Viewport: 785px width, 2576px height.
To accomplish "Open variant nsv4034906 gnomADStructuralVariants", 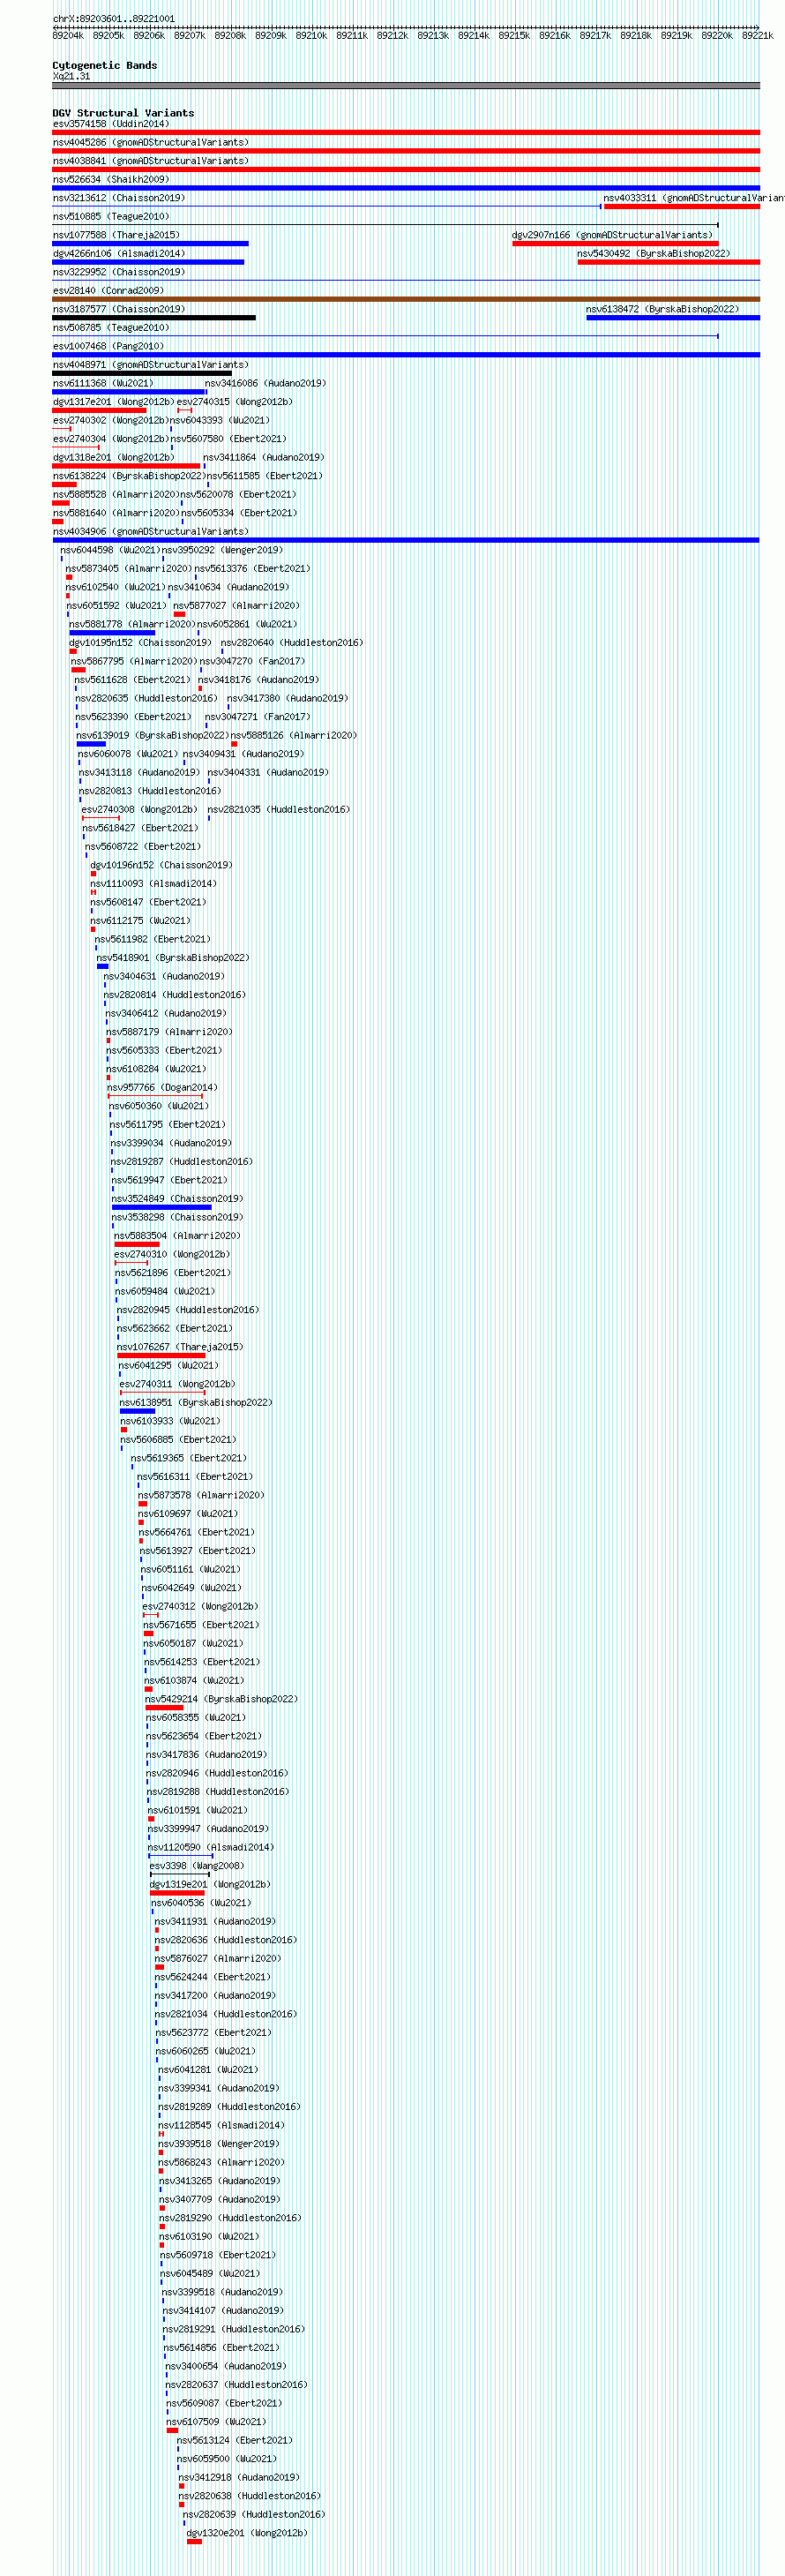I will (x=150, y=531).
